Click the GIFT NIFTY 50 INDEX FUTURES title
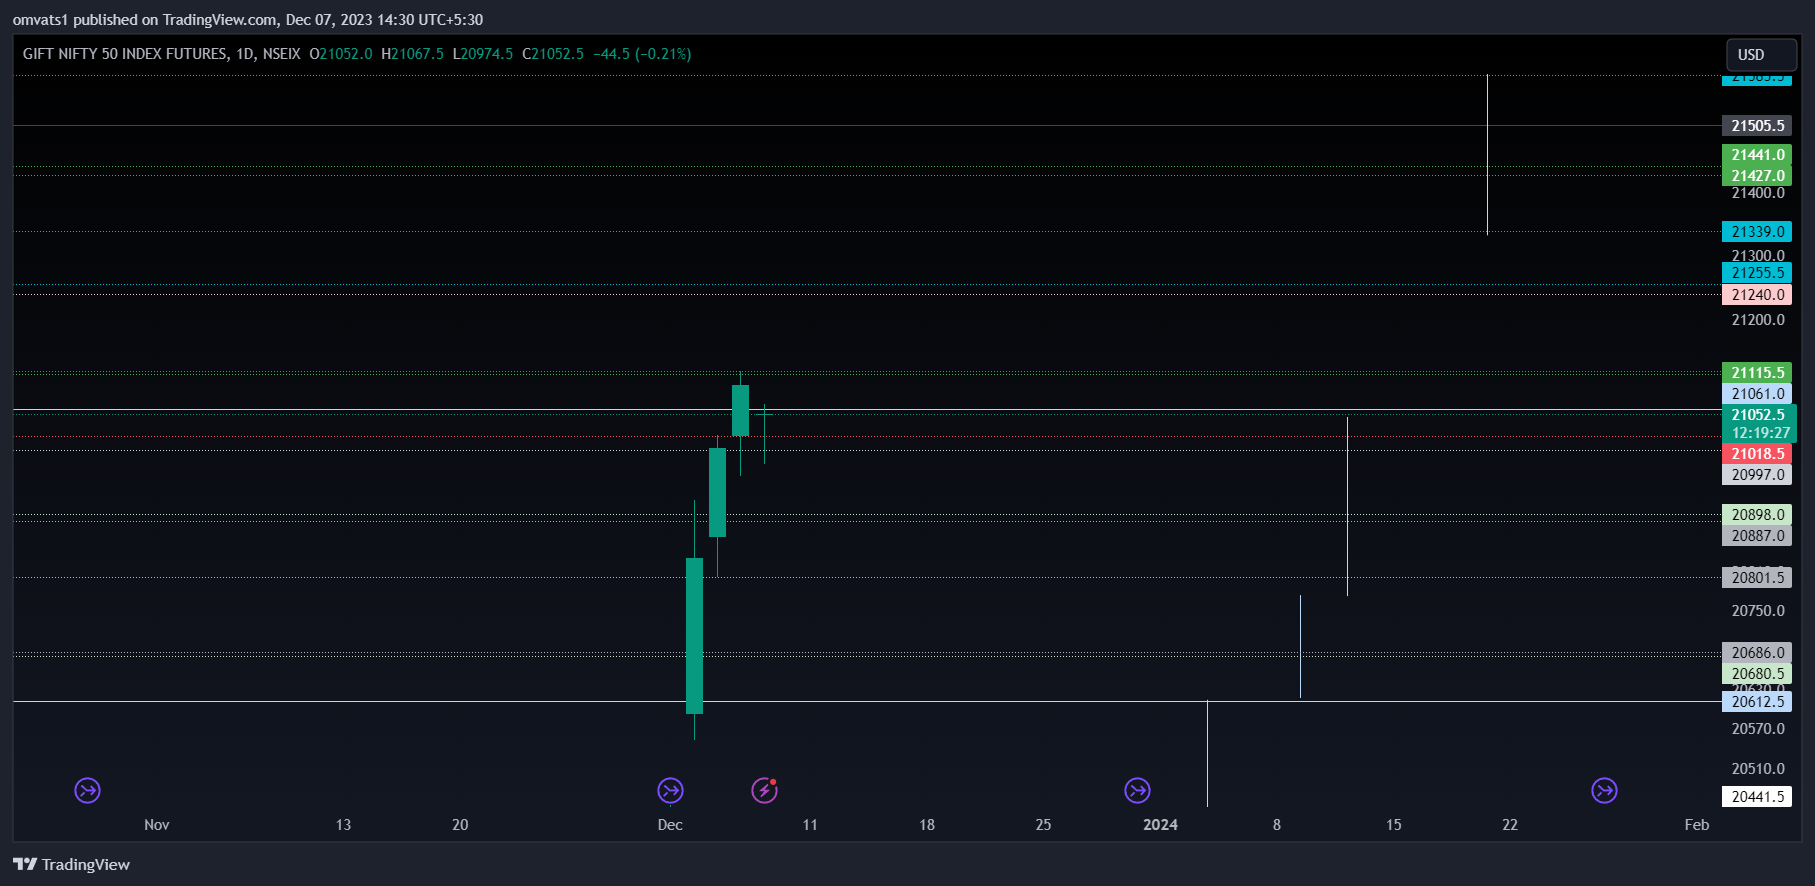The height and width of the screenshot is (886, 1815). [x=125, y=54]
